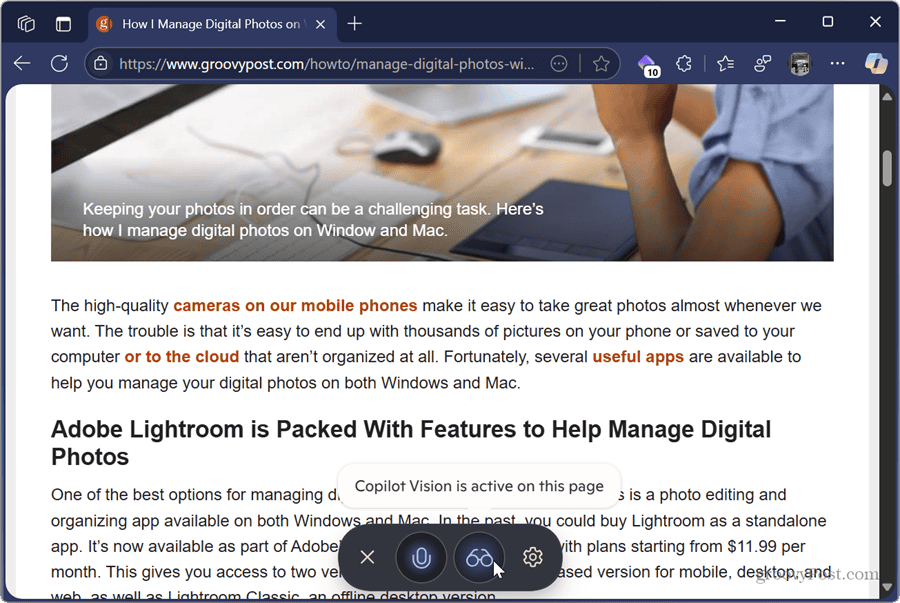Image resolution: width=900 pixels, height=603 pixels.
Task: Add this page to favorites star
Action: tap(601, 63)
